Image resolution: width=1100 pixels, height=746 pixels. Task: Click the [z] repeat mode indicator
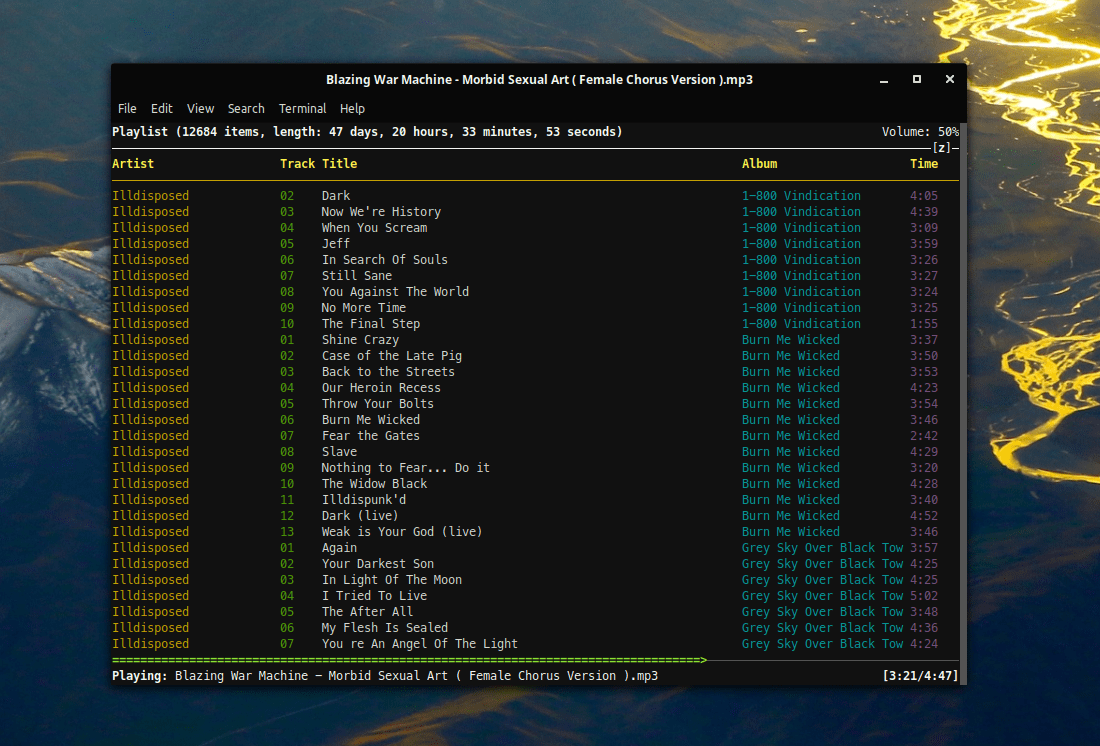pos(941,147)
